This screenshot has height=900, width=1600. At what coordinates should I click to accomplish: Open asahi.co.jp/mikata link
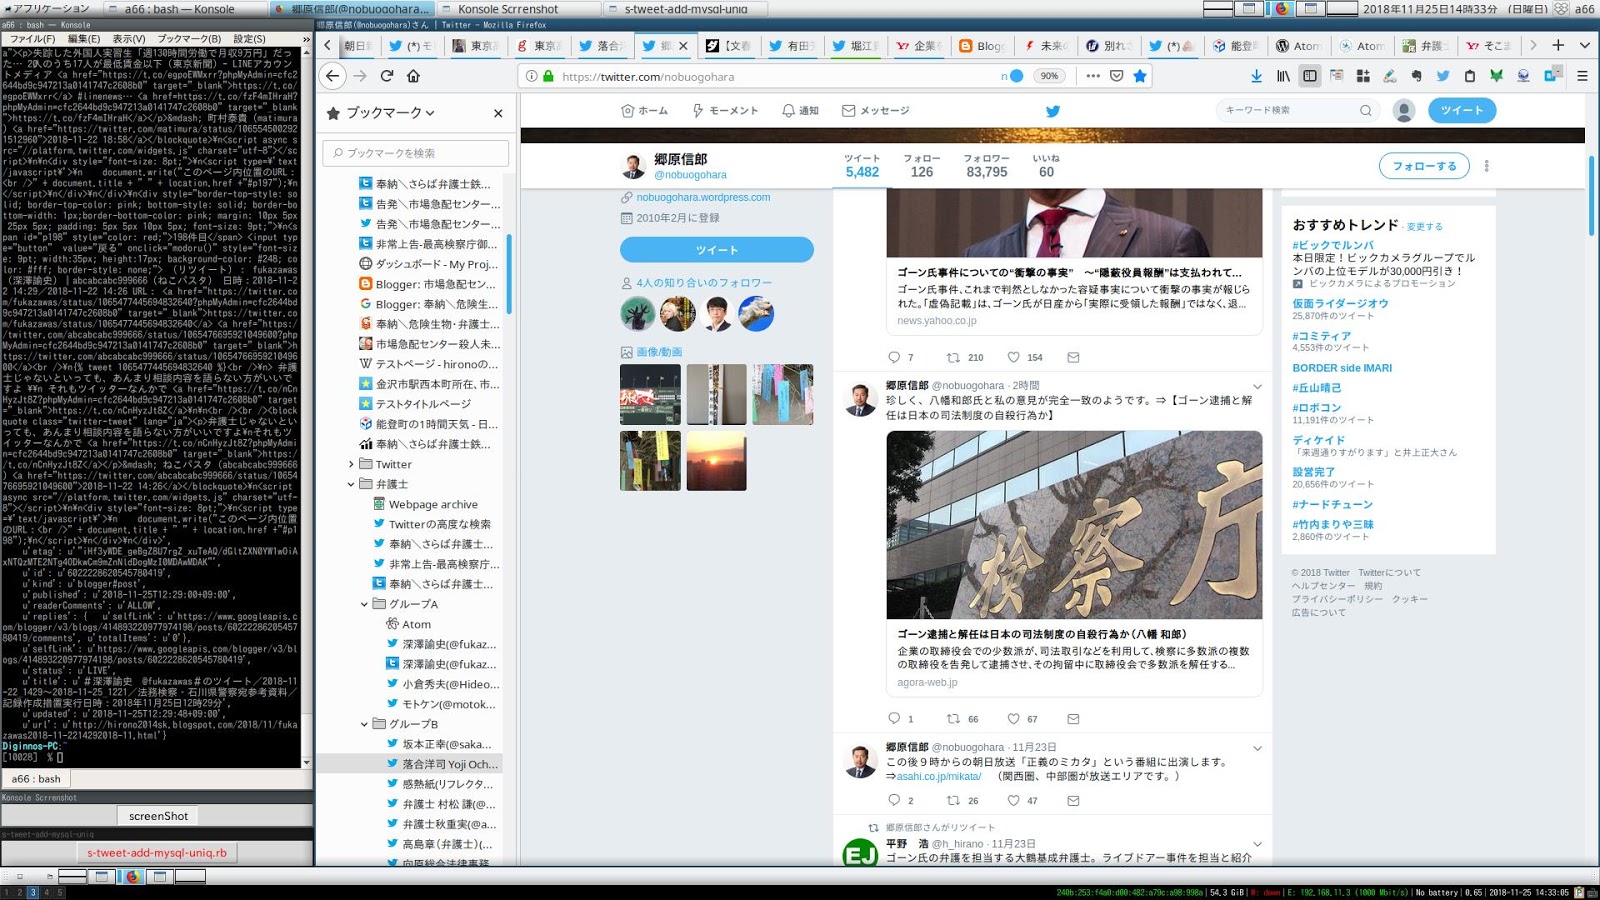pyautogui.click(x=939, y=776)
